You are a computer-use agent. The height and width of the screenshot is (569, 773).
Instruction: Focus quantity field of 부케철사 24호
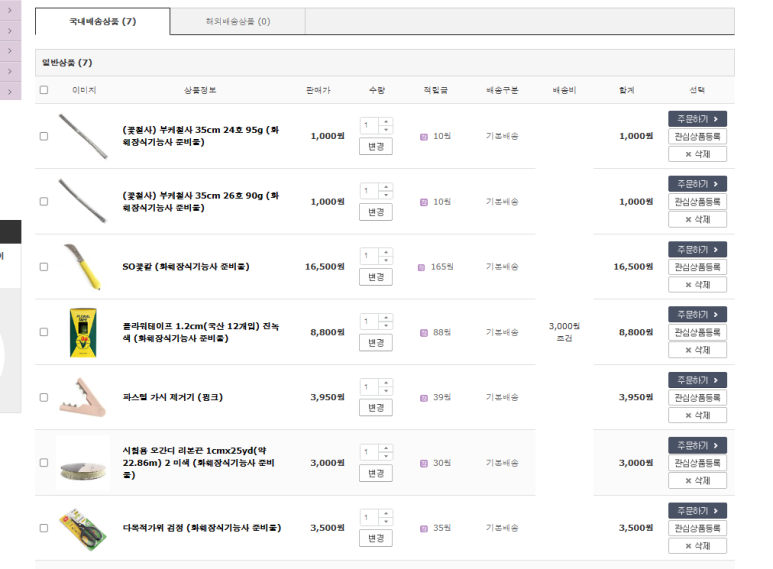pyautogui.click(x=369, y=125)
